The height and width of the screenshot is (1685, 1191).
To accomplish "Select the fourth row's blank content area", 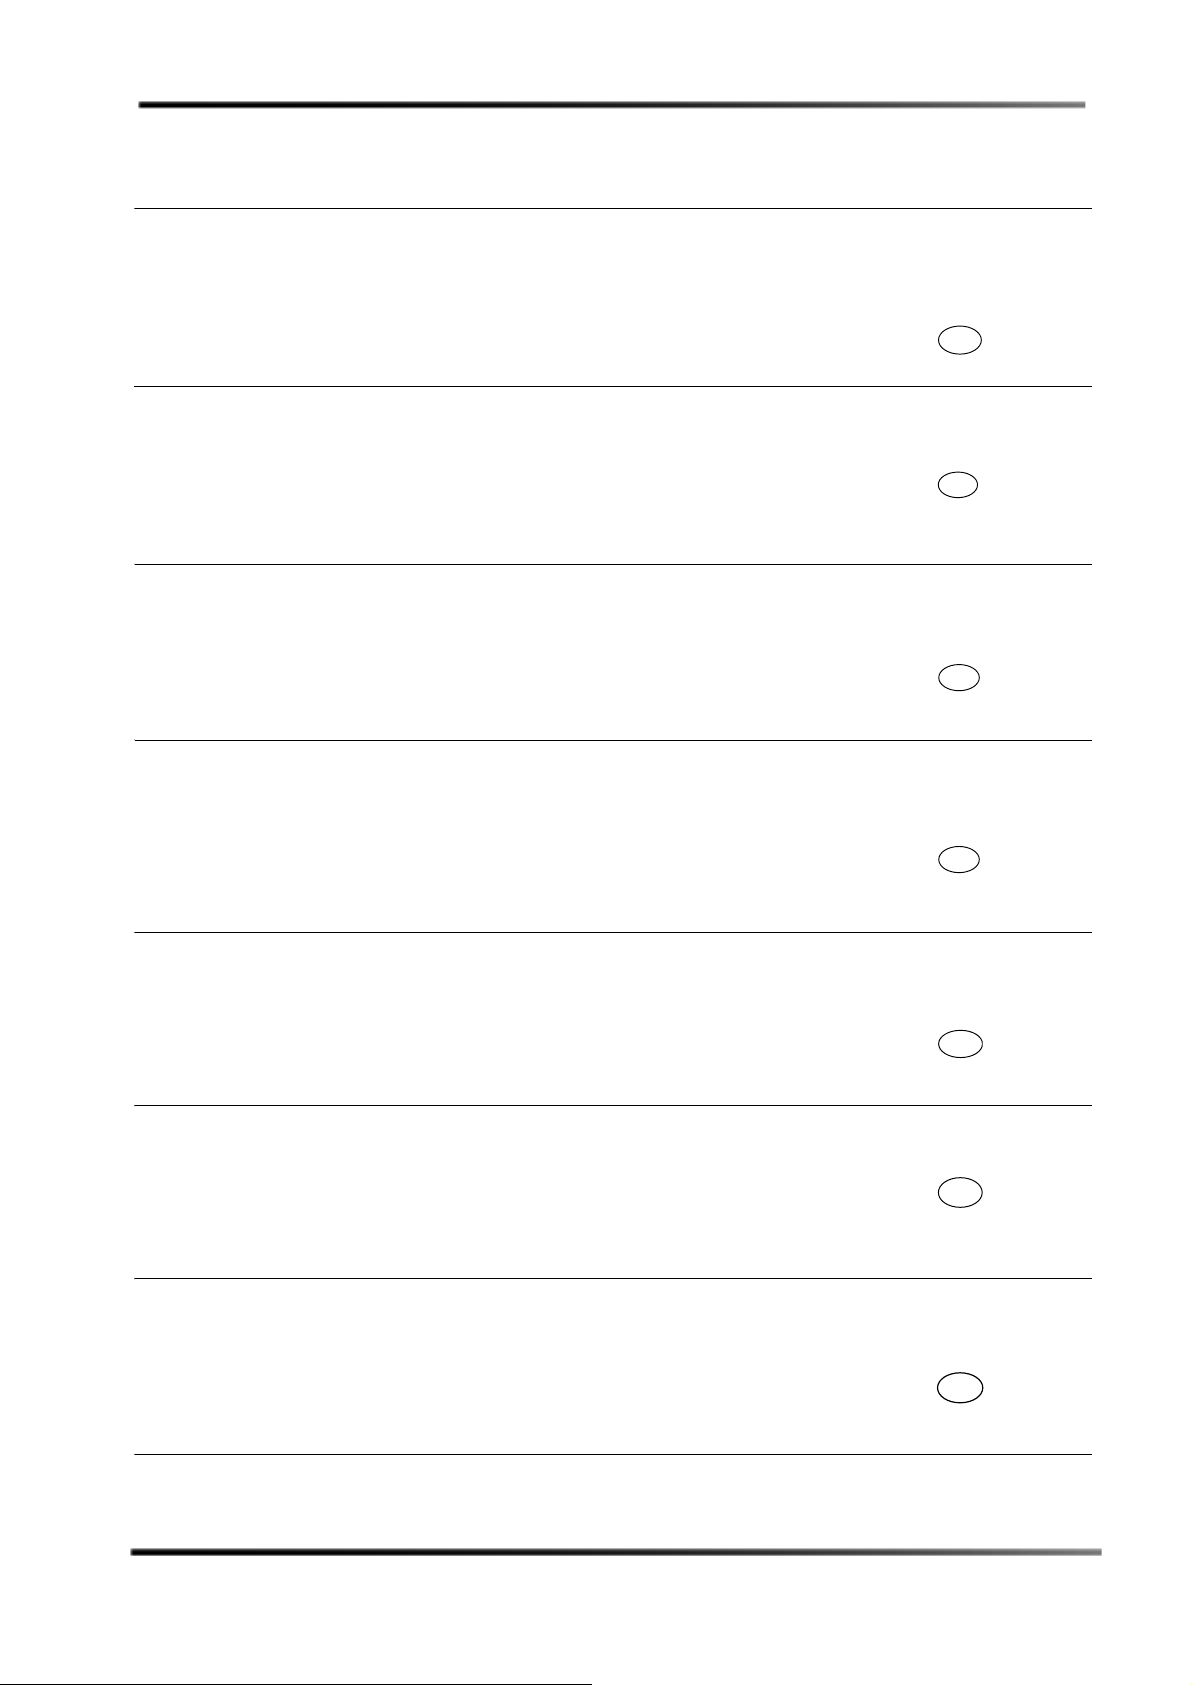I will 500,836.
